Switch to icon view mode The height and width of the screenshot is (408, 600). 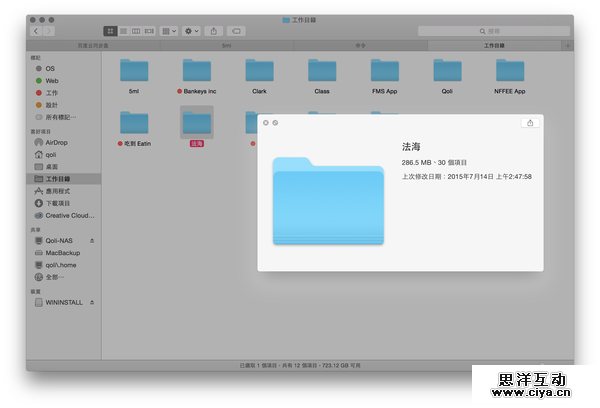110,31
